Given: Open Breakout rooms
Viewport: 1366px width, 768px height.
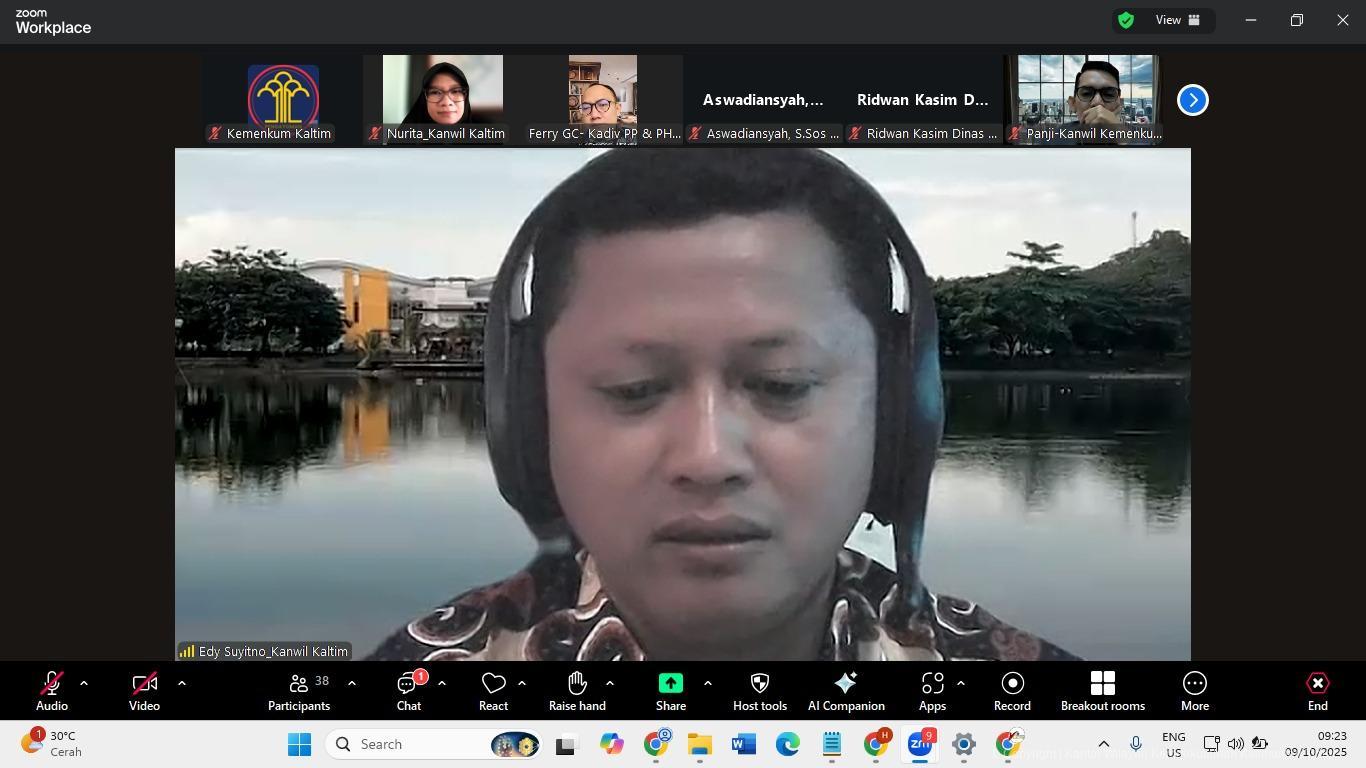Looking at the screenshot, I should (x=1102, y=691).
